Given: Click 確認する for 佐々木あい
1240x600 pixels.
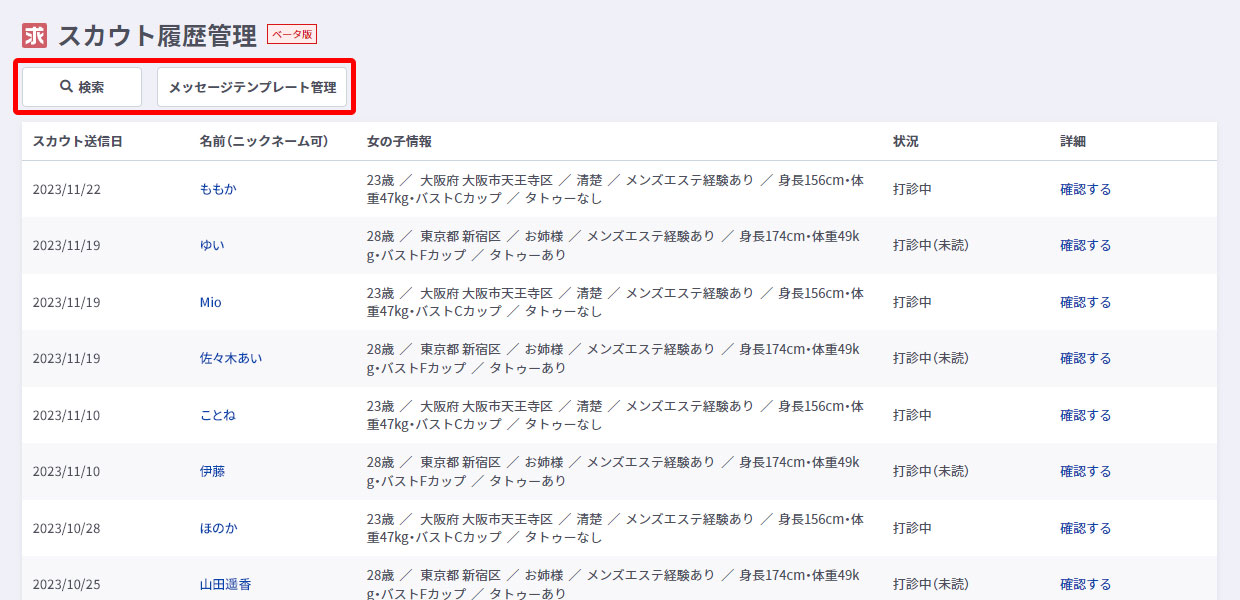Looking at the screenshot, I should [x=1085, y=358].
